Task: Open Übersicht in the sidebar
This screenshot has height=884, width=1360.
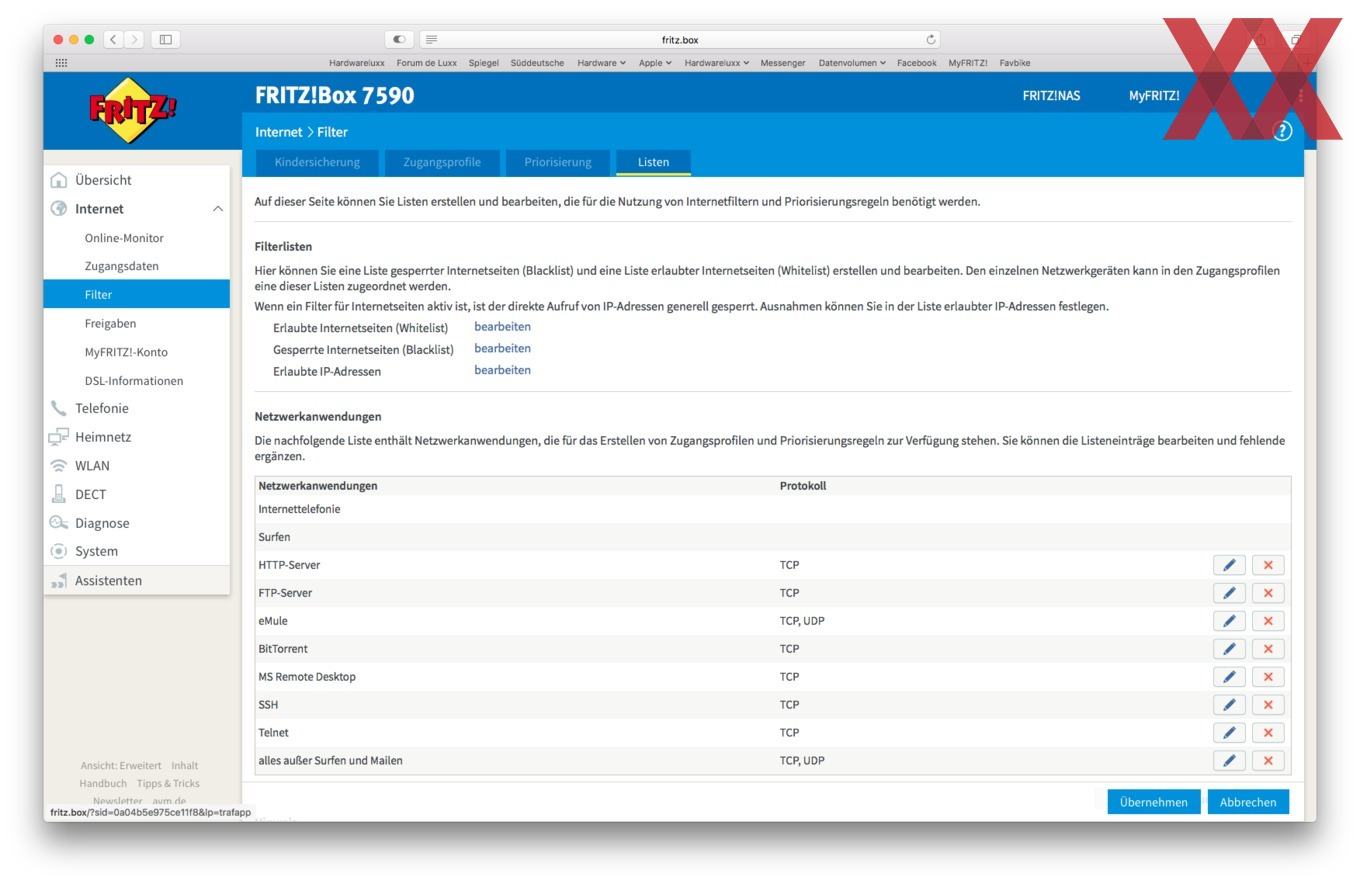Action: tap(136, 180)
